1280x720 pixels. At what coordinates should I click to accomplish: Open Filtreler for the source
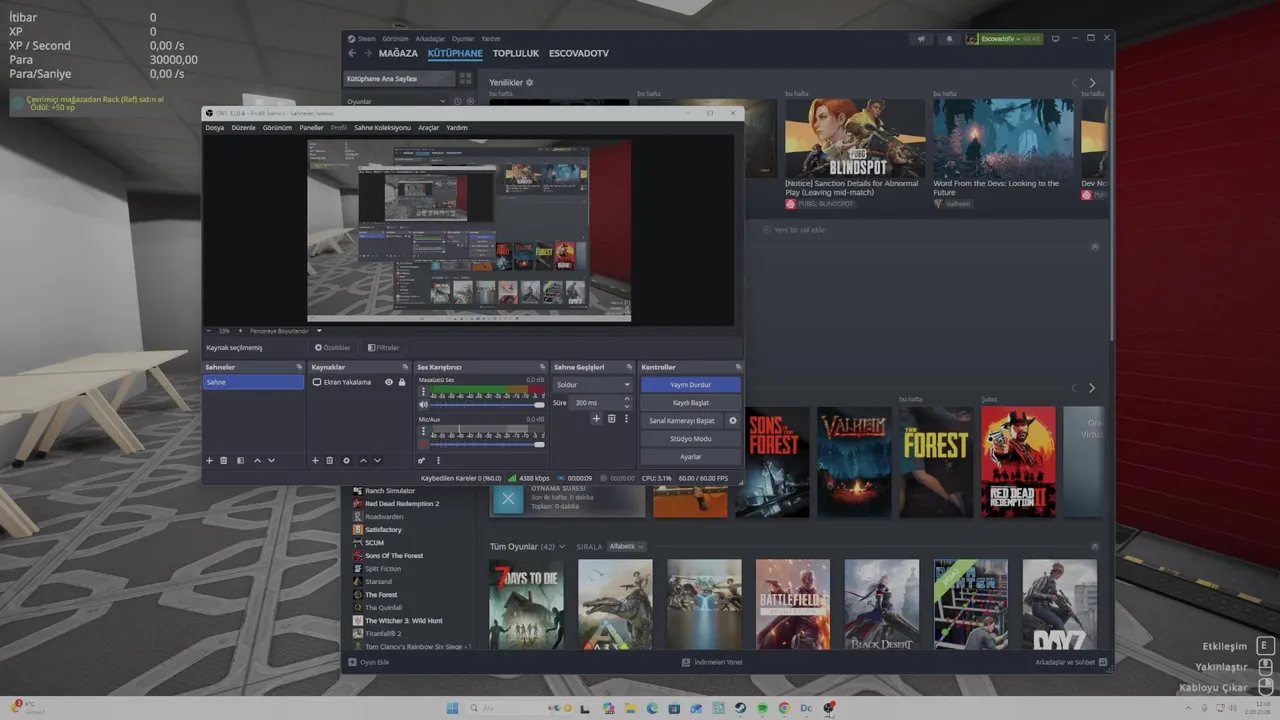(x=384, y=348)
